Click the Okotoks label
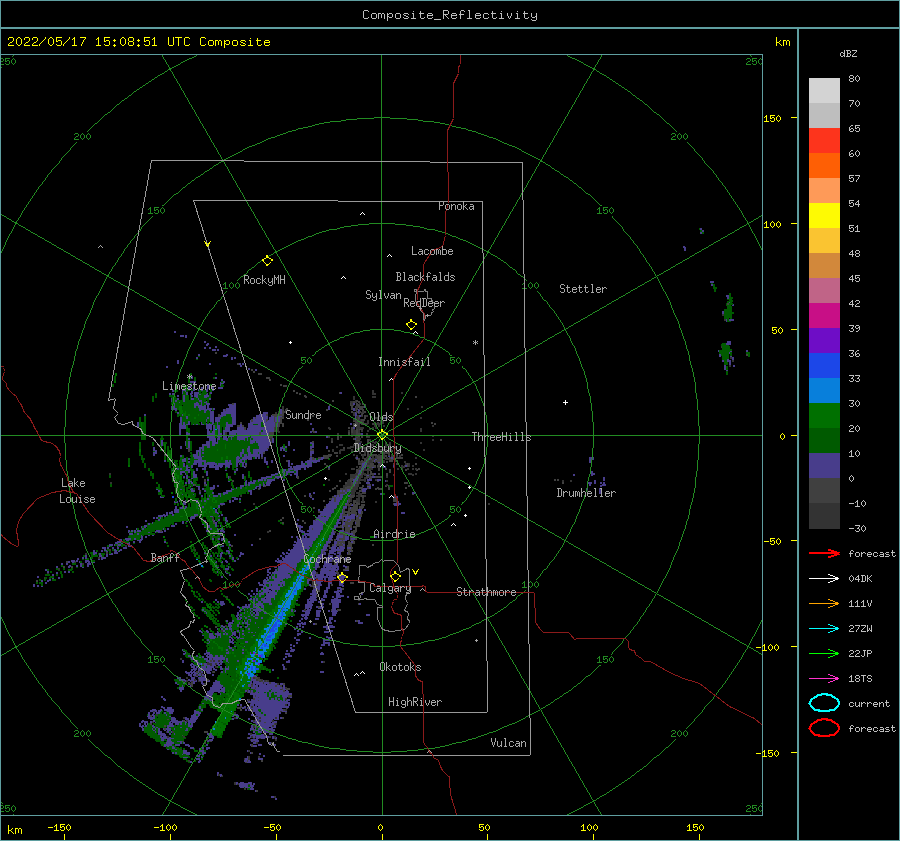 pos(400,667)
